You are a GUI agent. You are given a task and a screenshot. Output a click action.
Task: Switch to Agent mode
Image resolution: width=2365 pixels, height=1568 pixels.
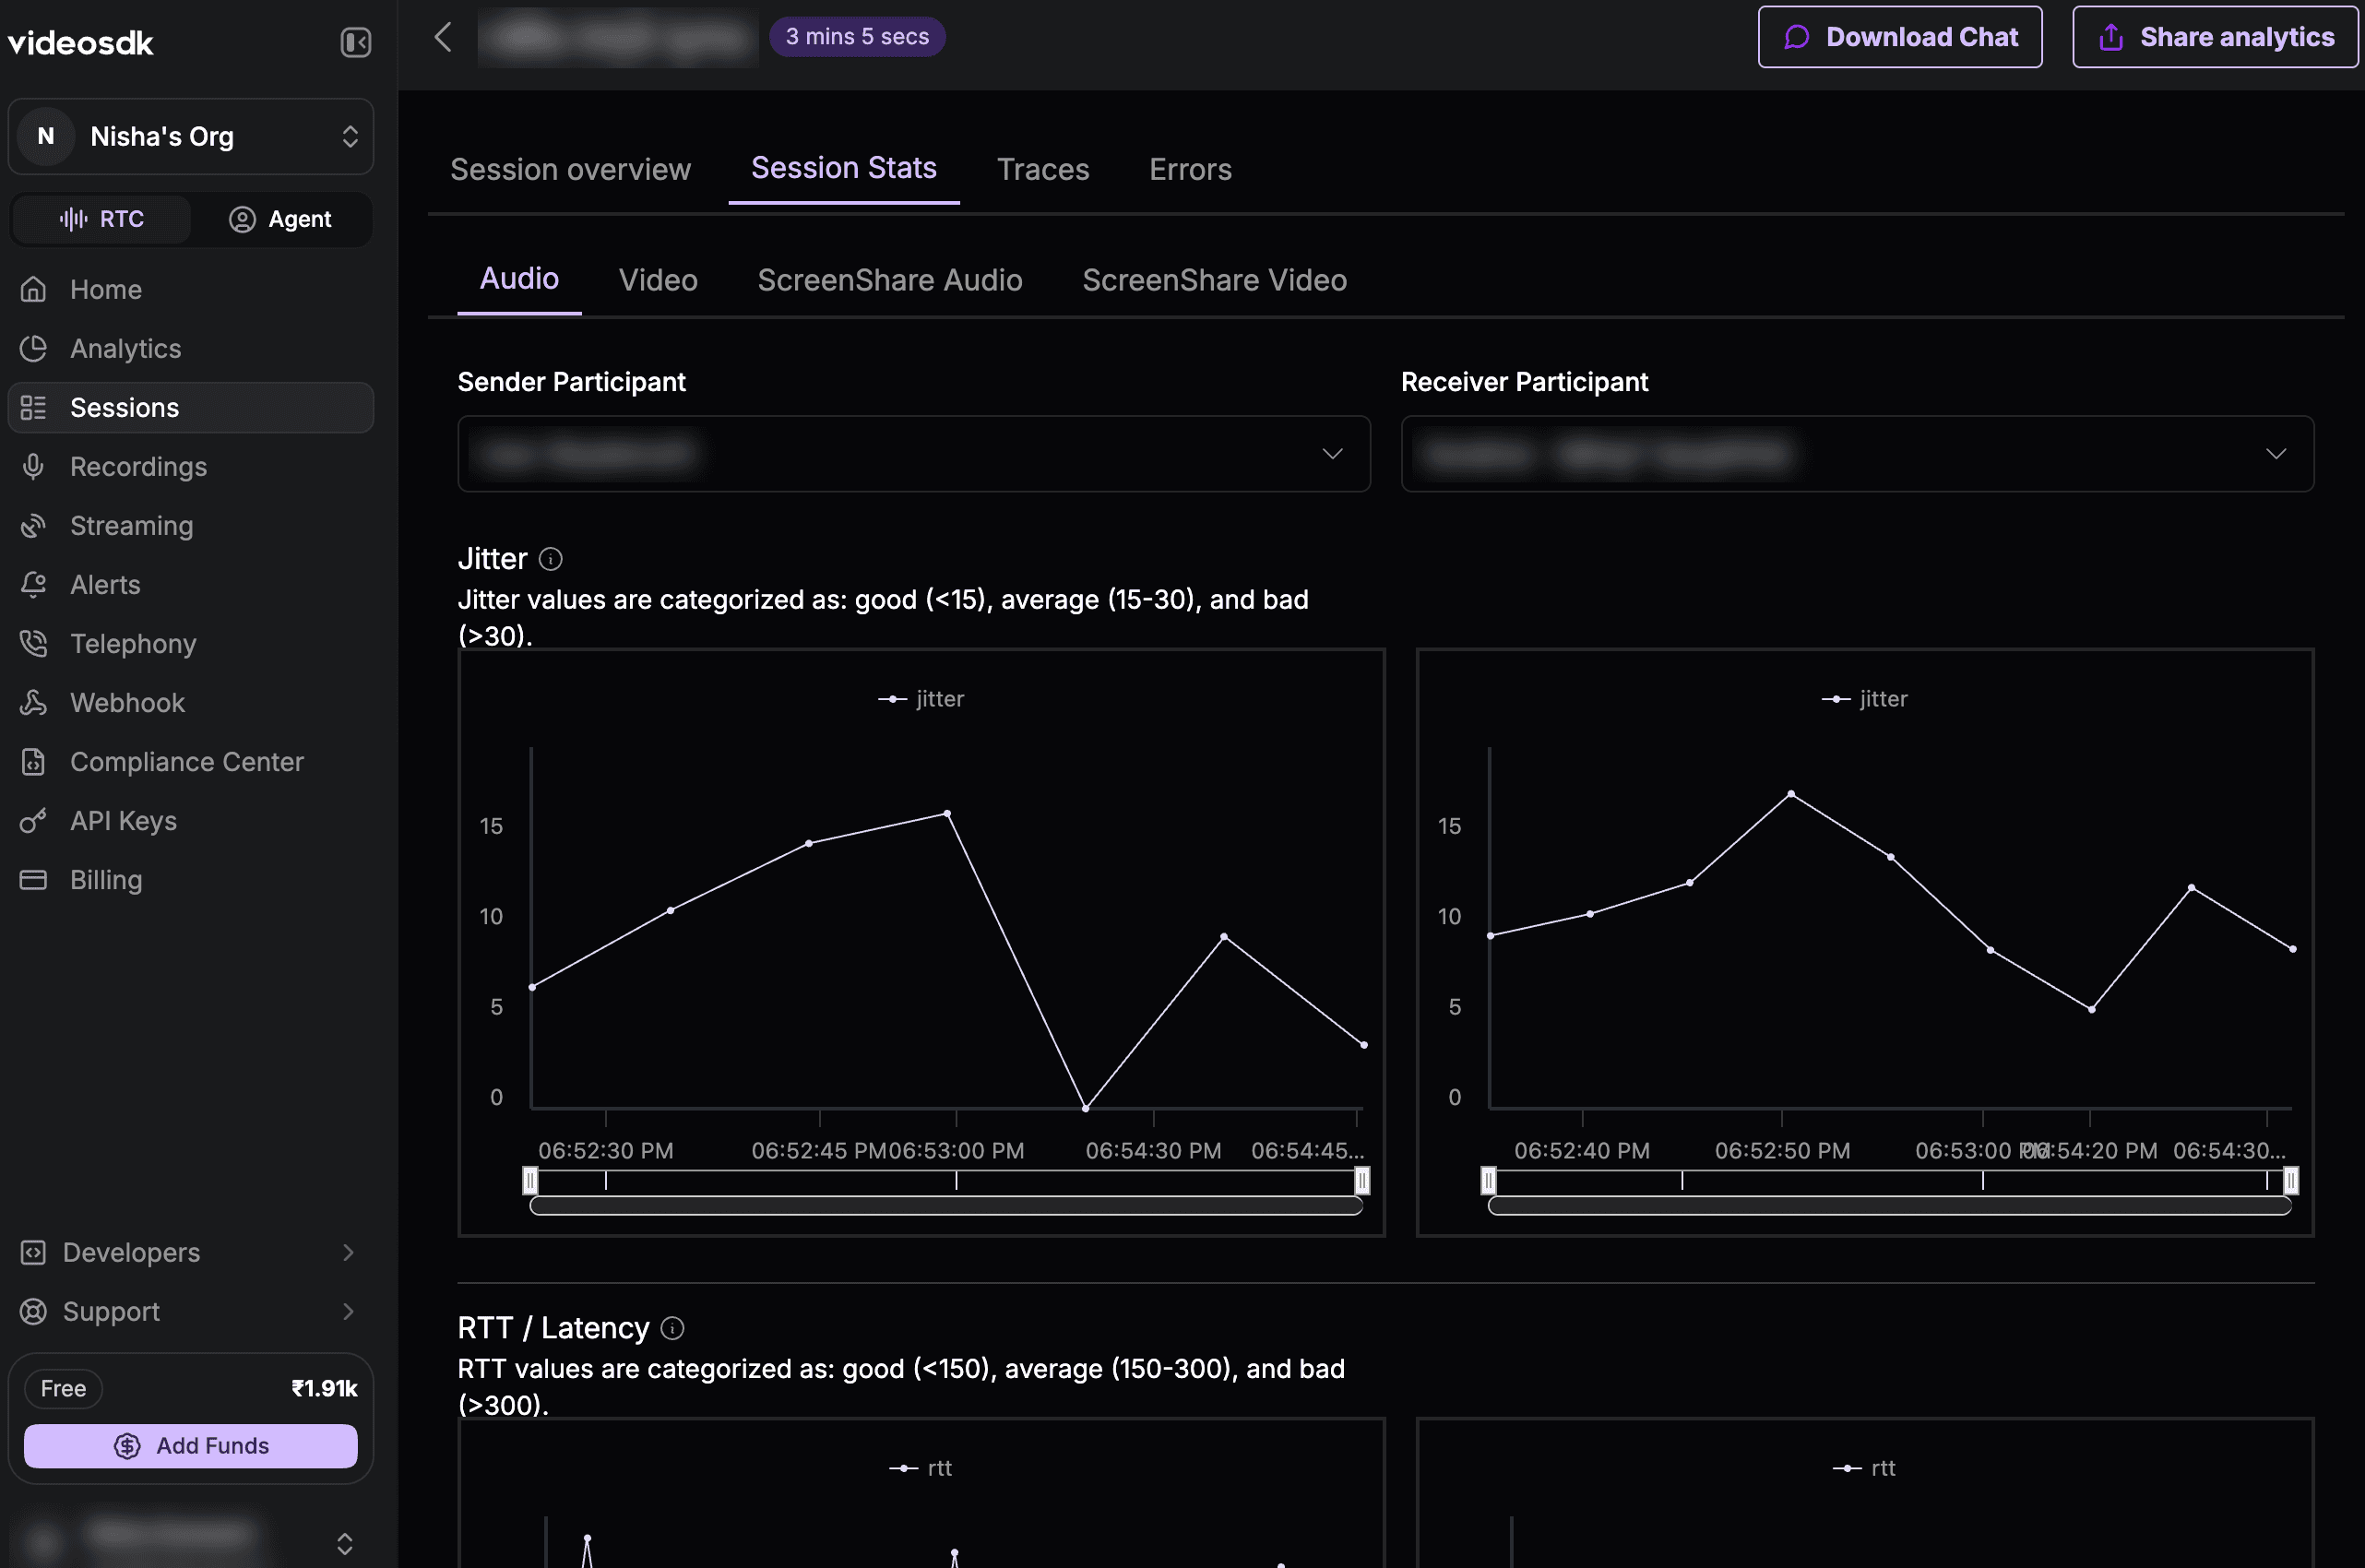(280, 219)
